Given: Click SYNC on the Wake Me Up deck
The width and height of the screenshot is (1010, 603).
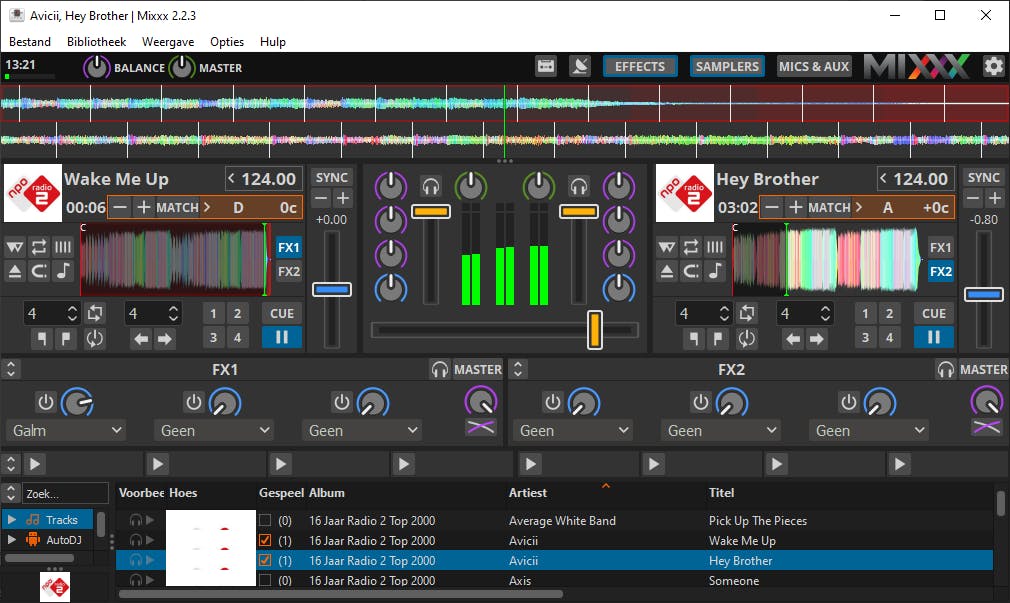Looking at the screenshot, I should point(331,176).
